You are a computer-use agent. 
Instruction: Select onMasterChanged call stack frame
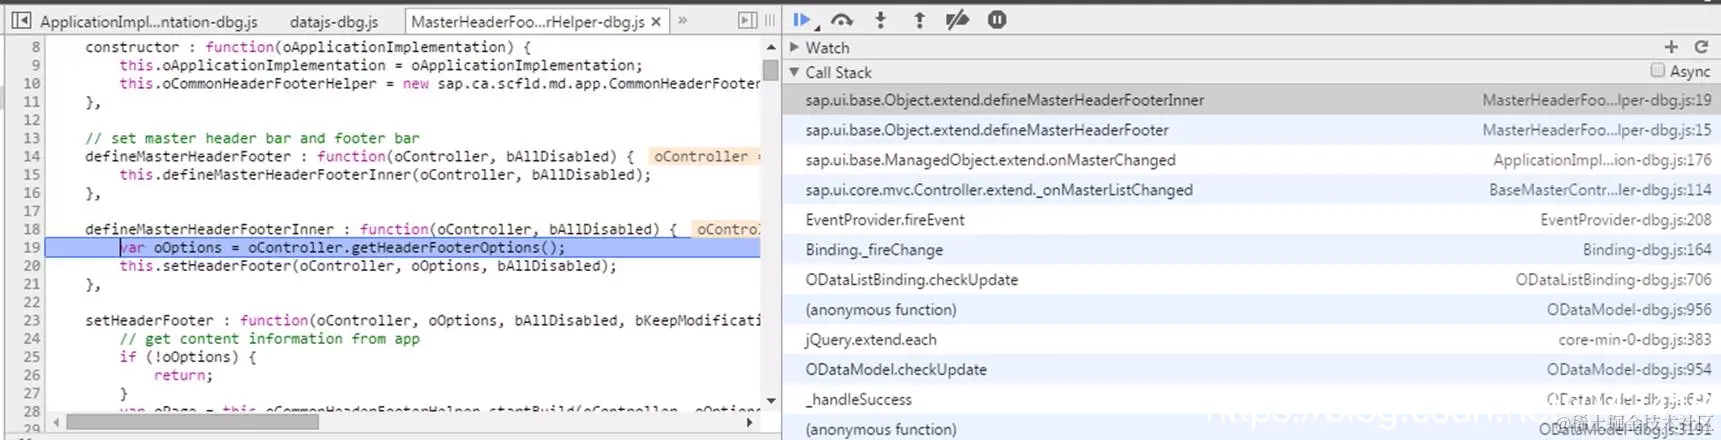pyautogui.click(x=1252, y=160)
